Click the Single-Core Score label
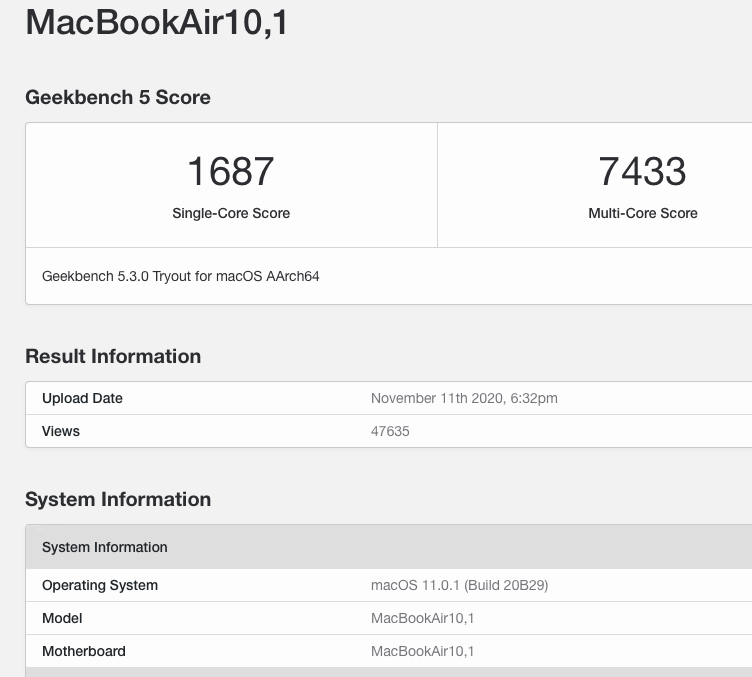This screenshot has height=677, width=752. point(231,213)
